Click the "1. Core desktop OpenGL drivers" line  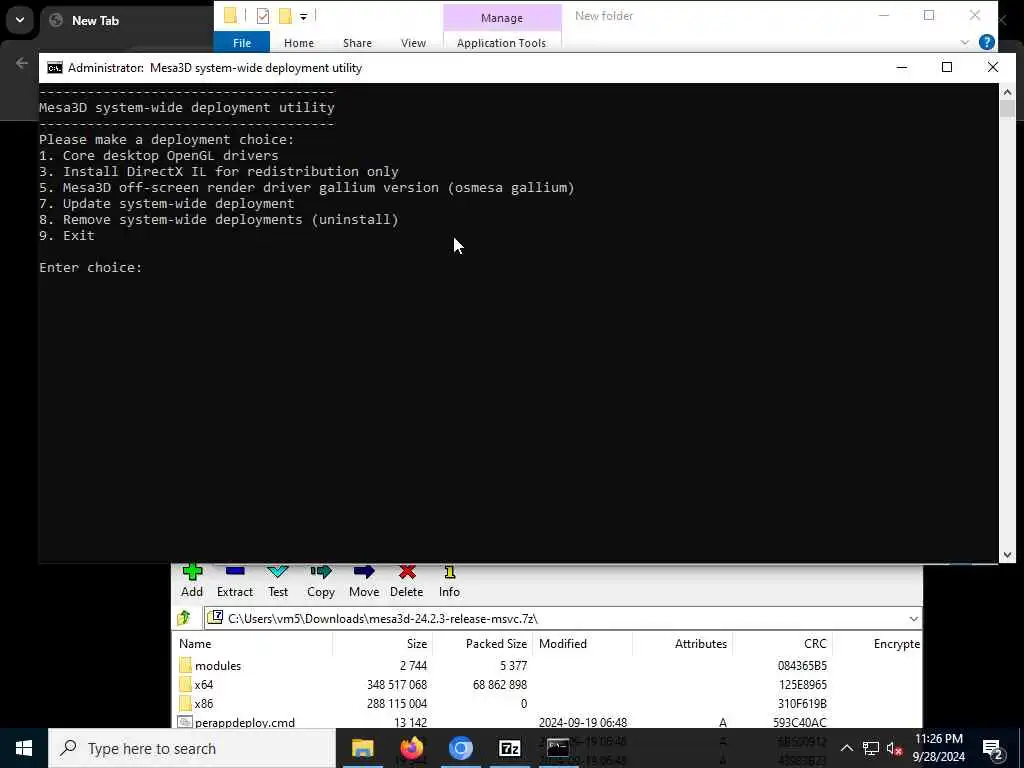coord(159,155)
